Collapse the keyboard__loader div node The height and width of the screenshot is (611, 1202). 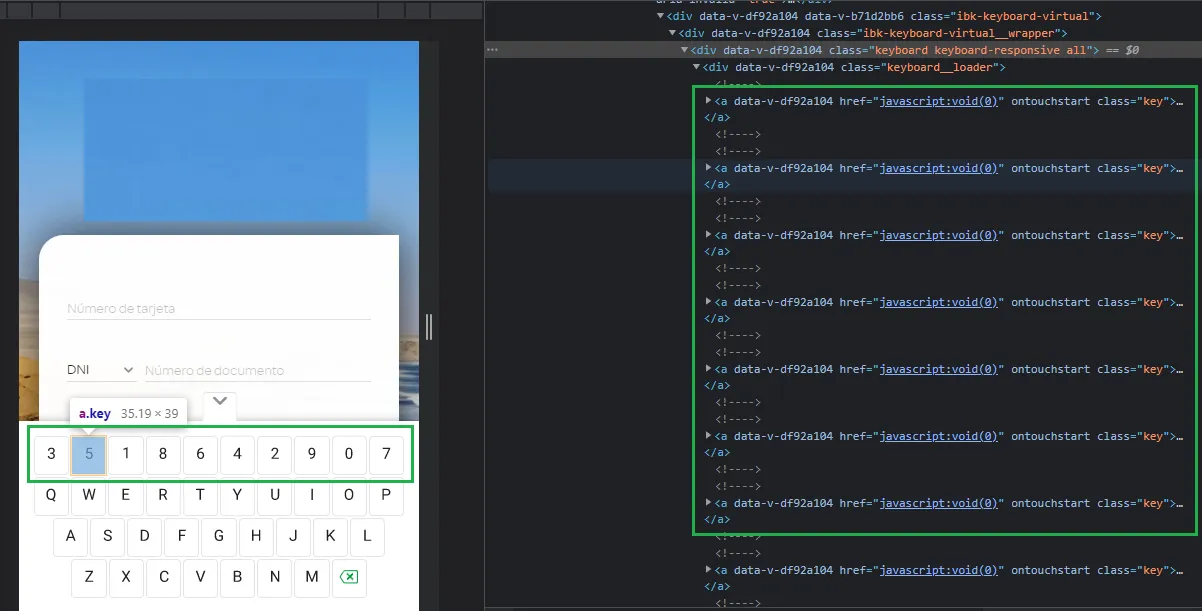[697, 67]
